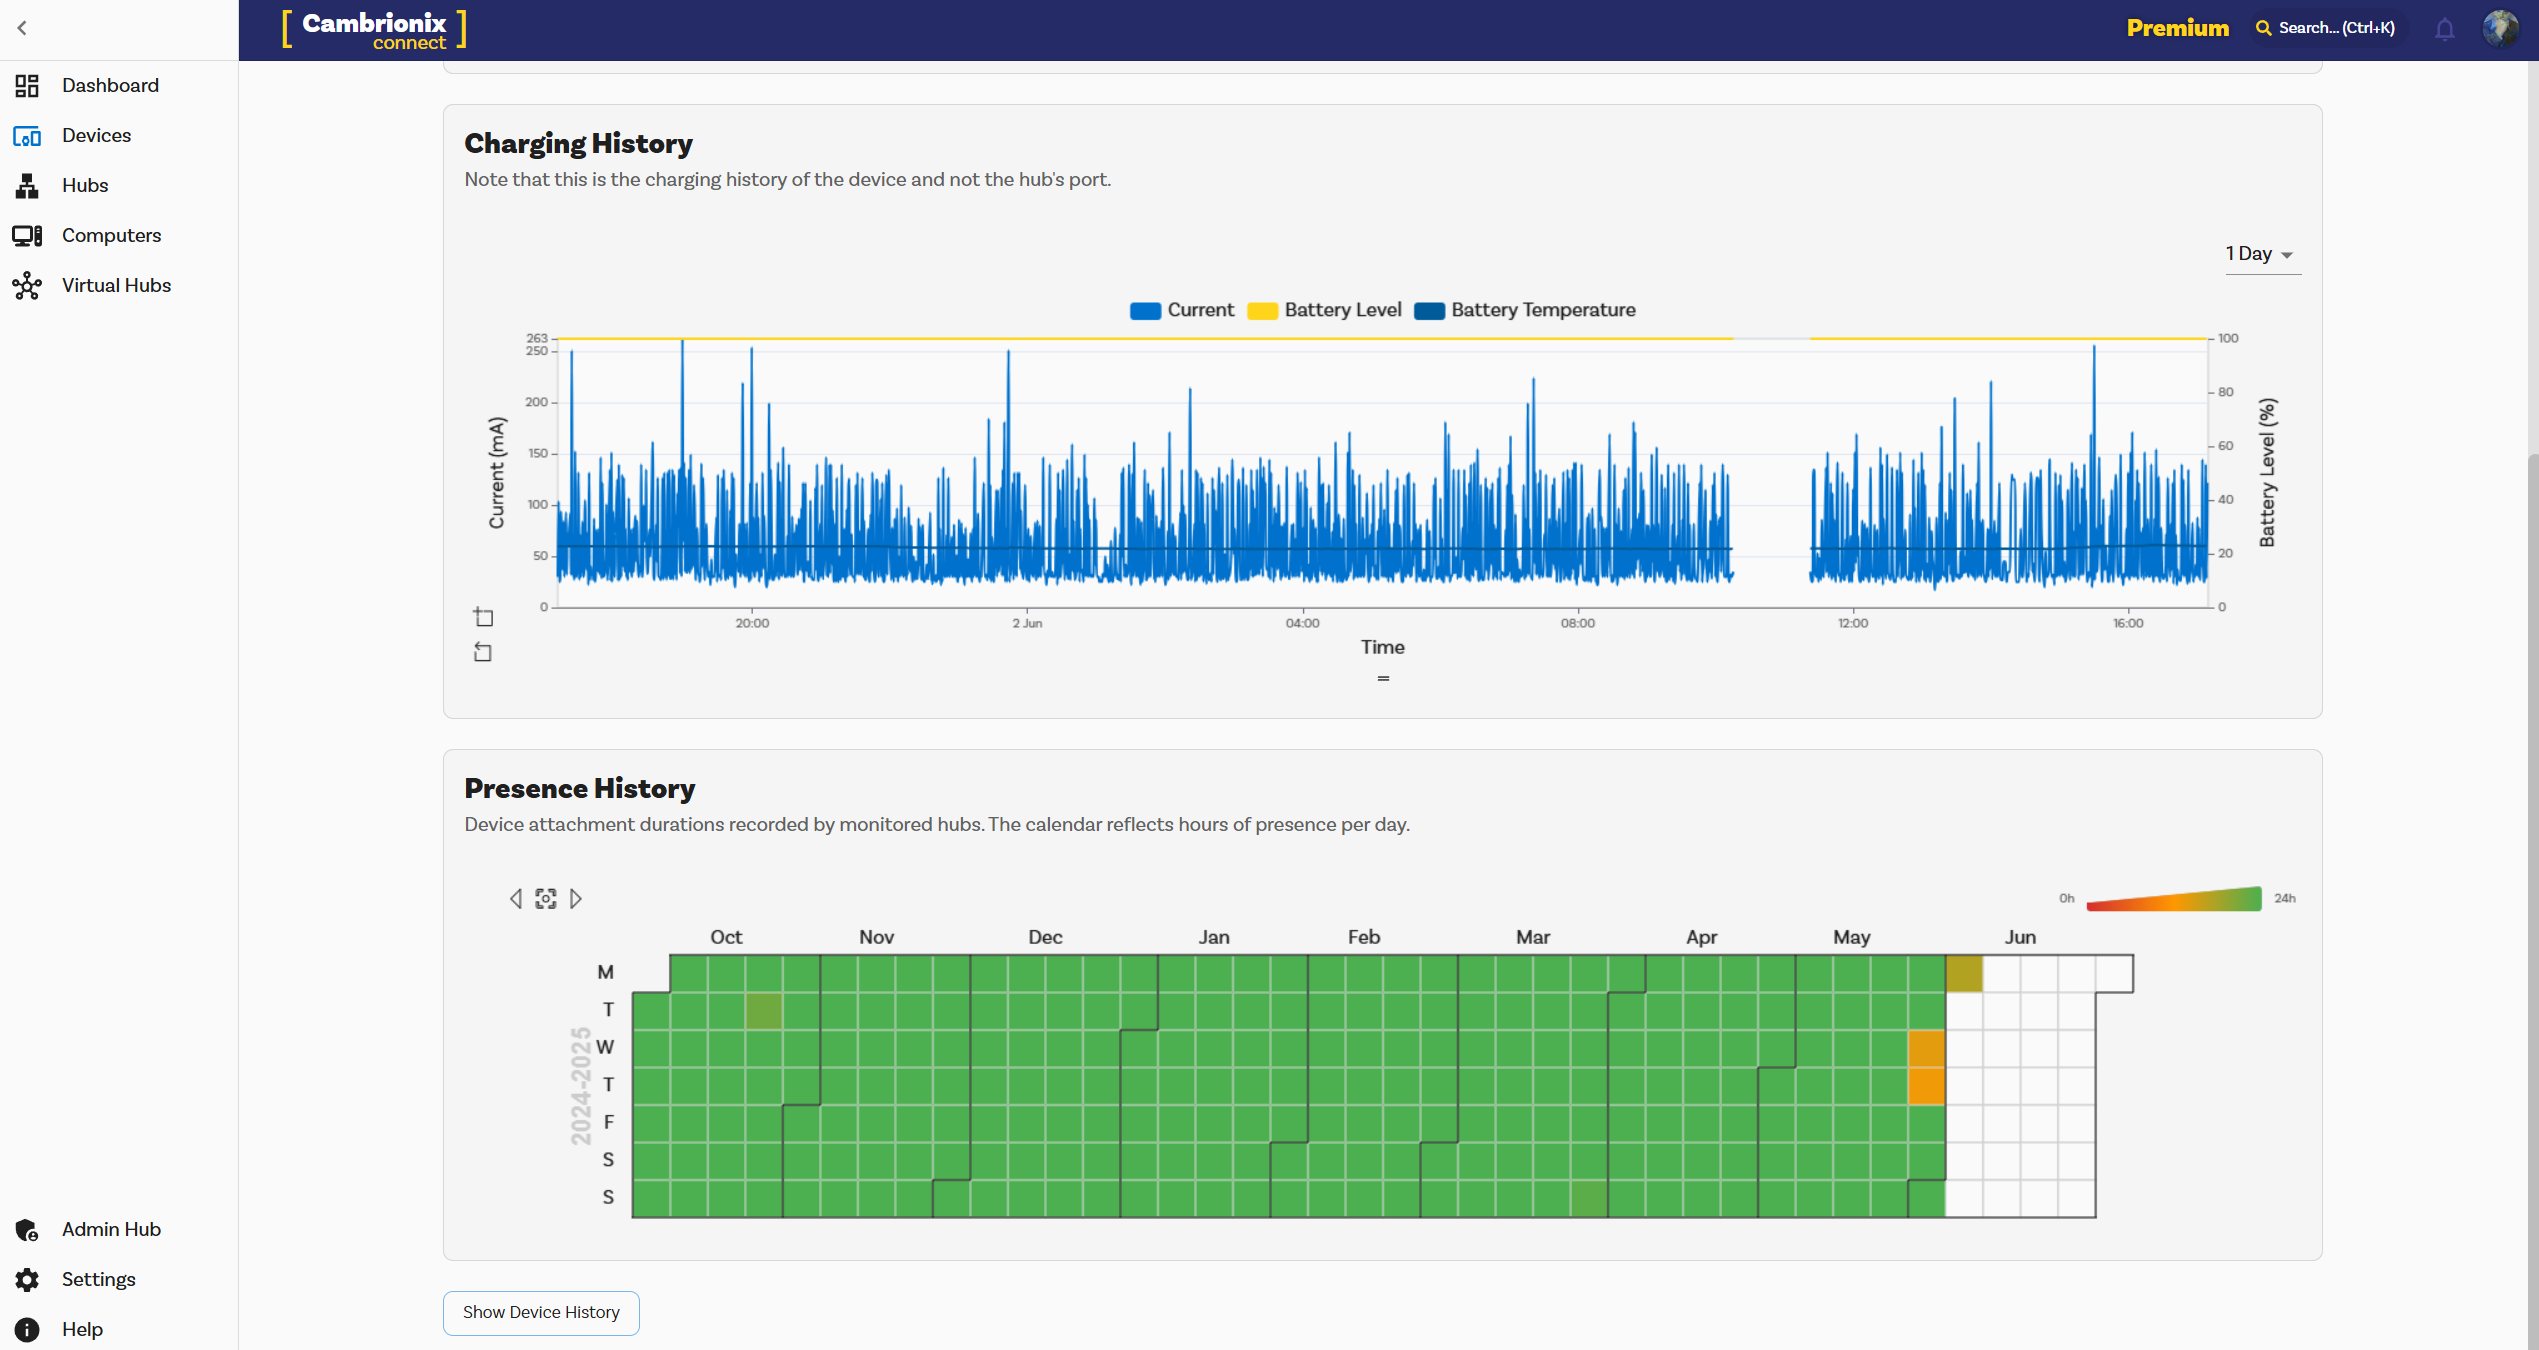The height and width of the screenshot is (1350, 2539).
Task: Click Show Device History button
Action: (541, 1312)
